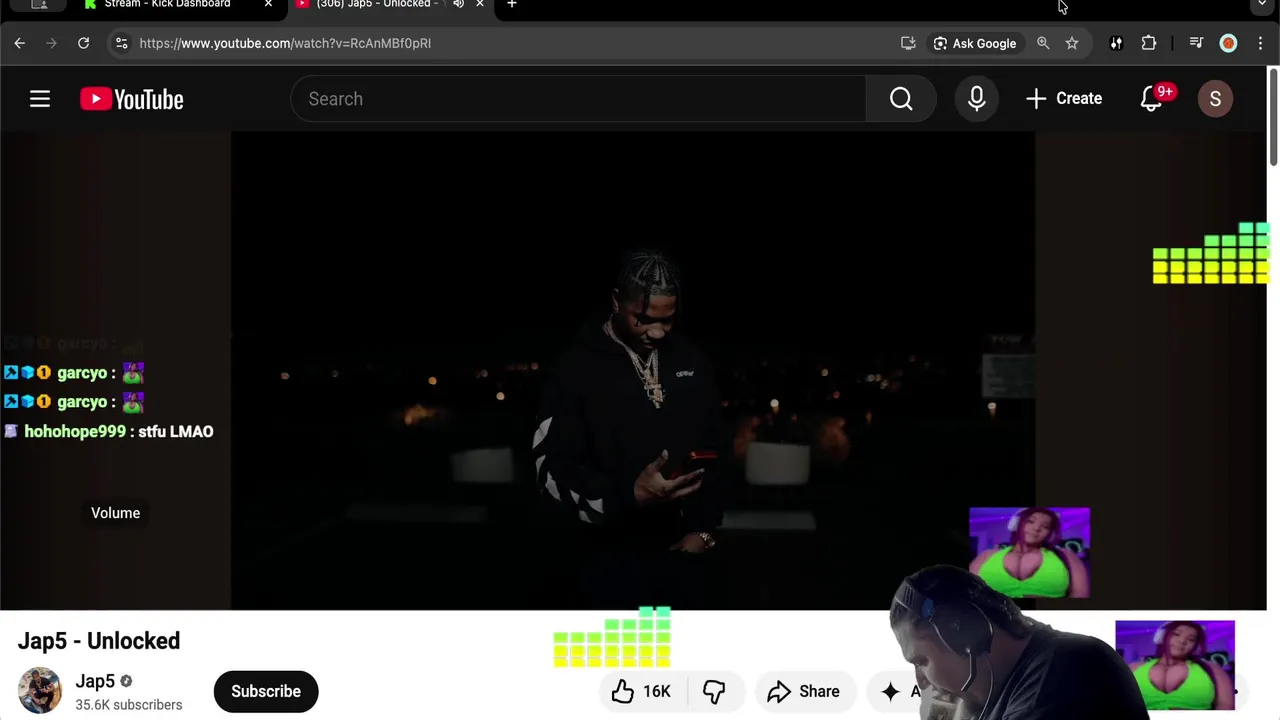Screen dimensions: 1280x720
Task: Click Ask Google button in address bar
Action: point(975,43)
